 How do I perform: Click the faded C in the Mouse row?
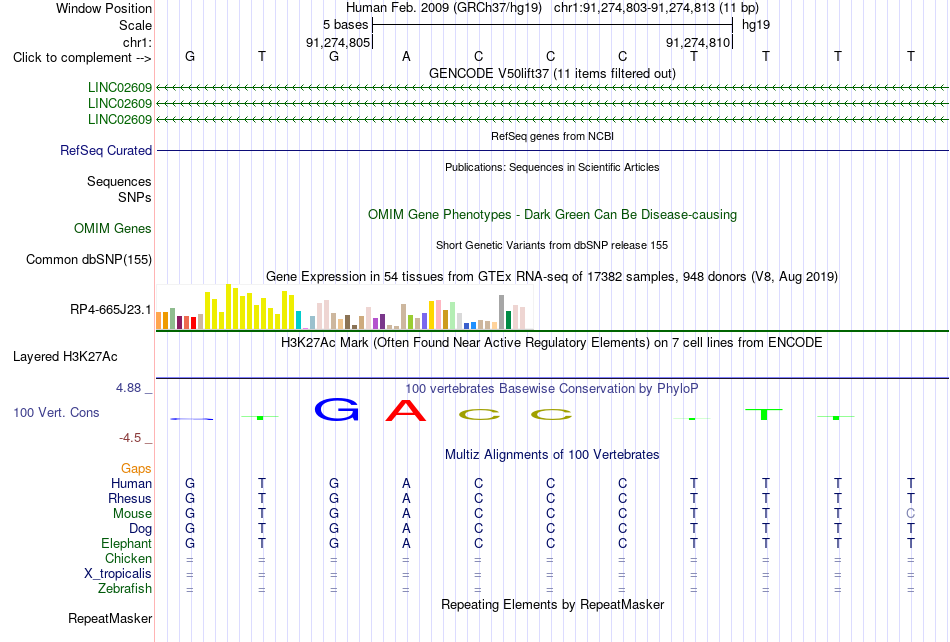coord(910,513)
